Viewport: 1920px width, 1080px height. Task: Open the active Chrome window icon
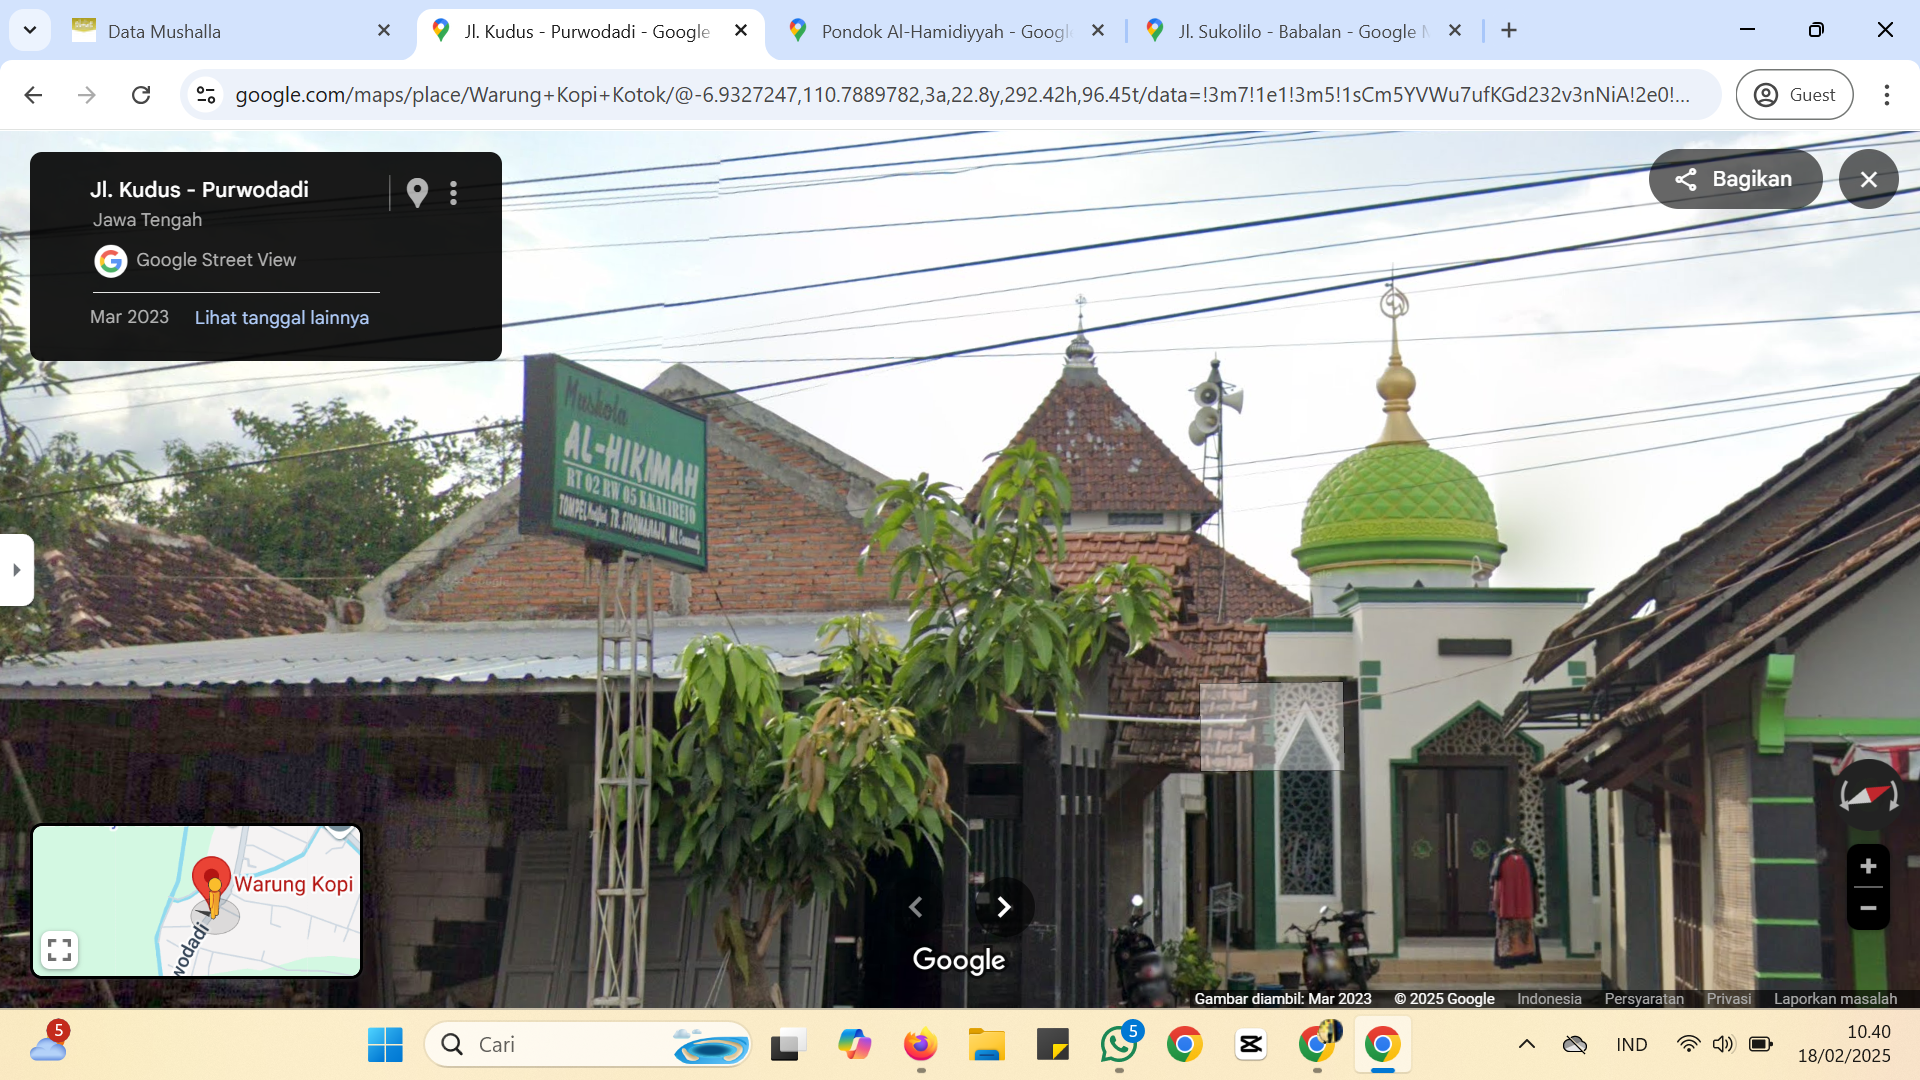click(x=1383, y=1045)
